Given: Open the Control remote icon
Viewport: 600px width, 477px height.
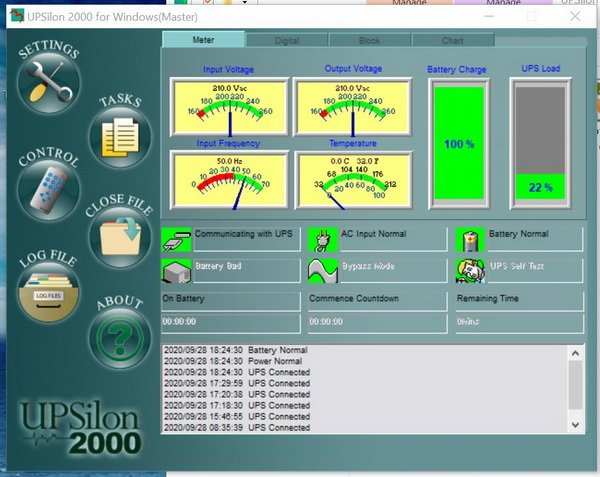Looking at the screenshot, I should 49,190.
